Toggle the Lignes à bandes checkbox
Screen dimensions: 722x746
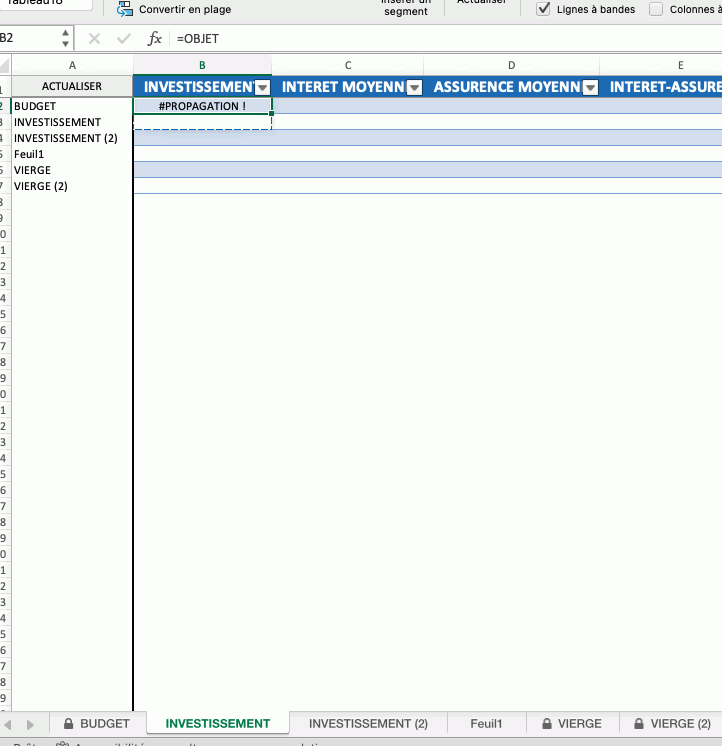coord(544,9)
